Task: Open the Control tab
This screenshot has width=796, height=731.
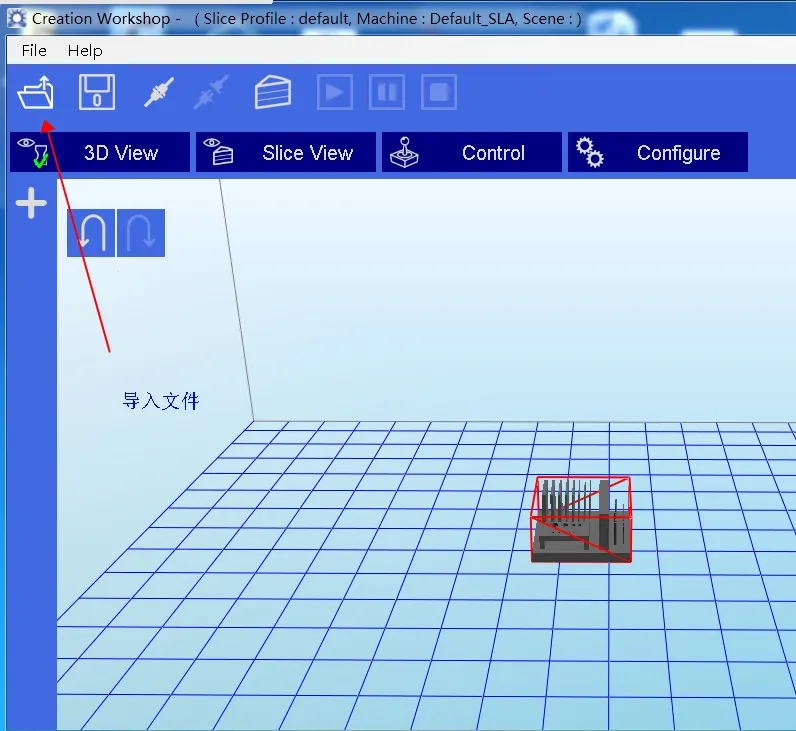Action: pos(472,152)
